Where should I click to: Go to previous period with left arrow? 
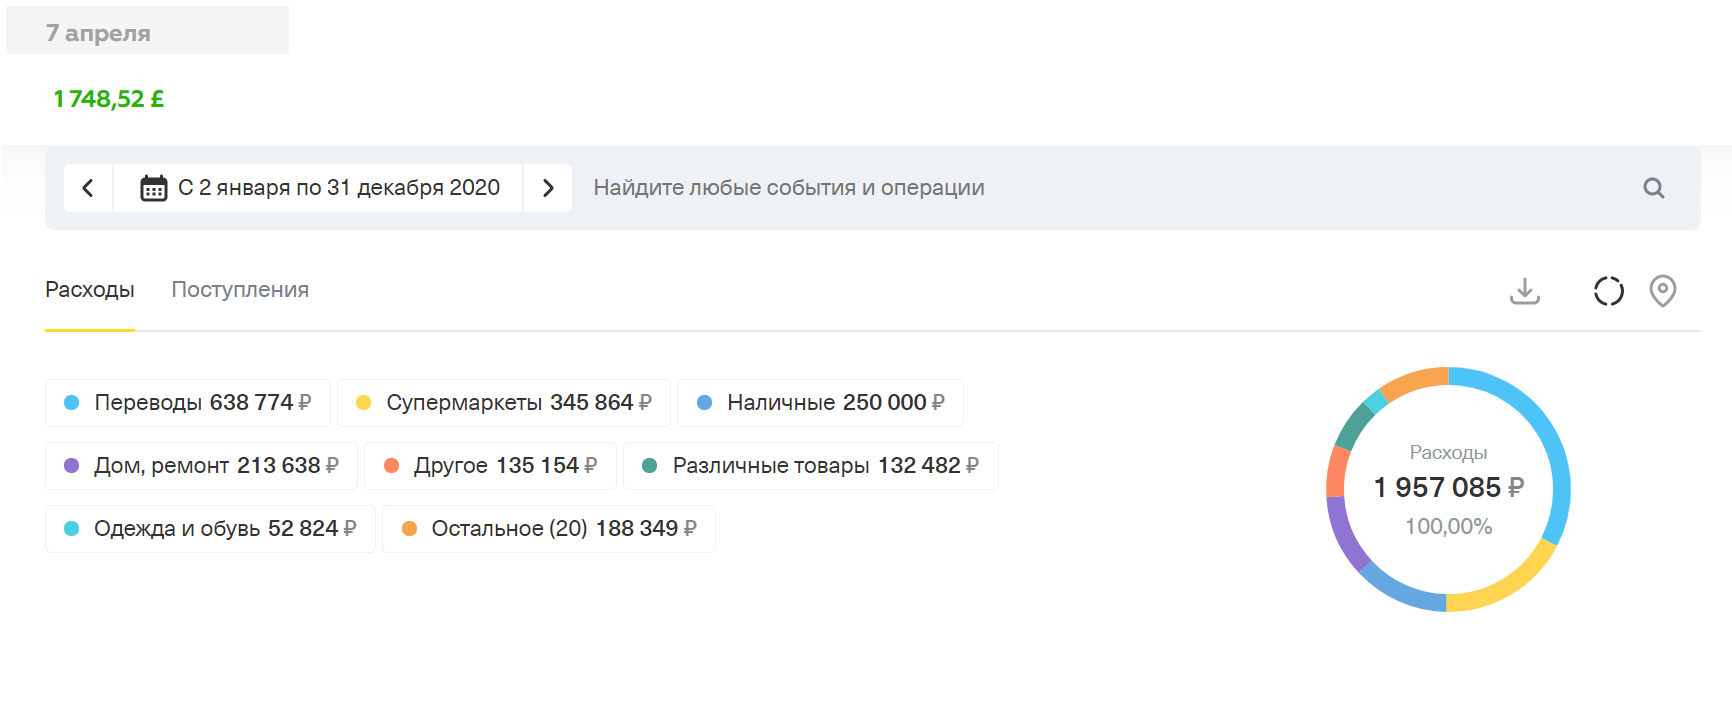point(88,188)
